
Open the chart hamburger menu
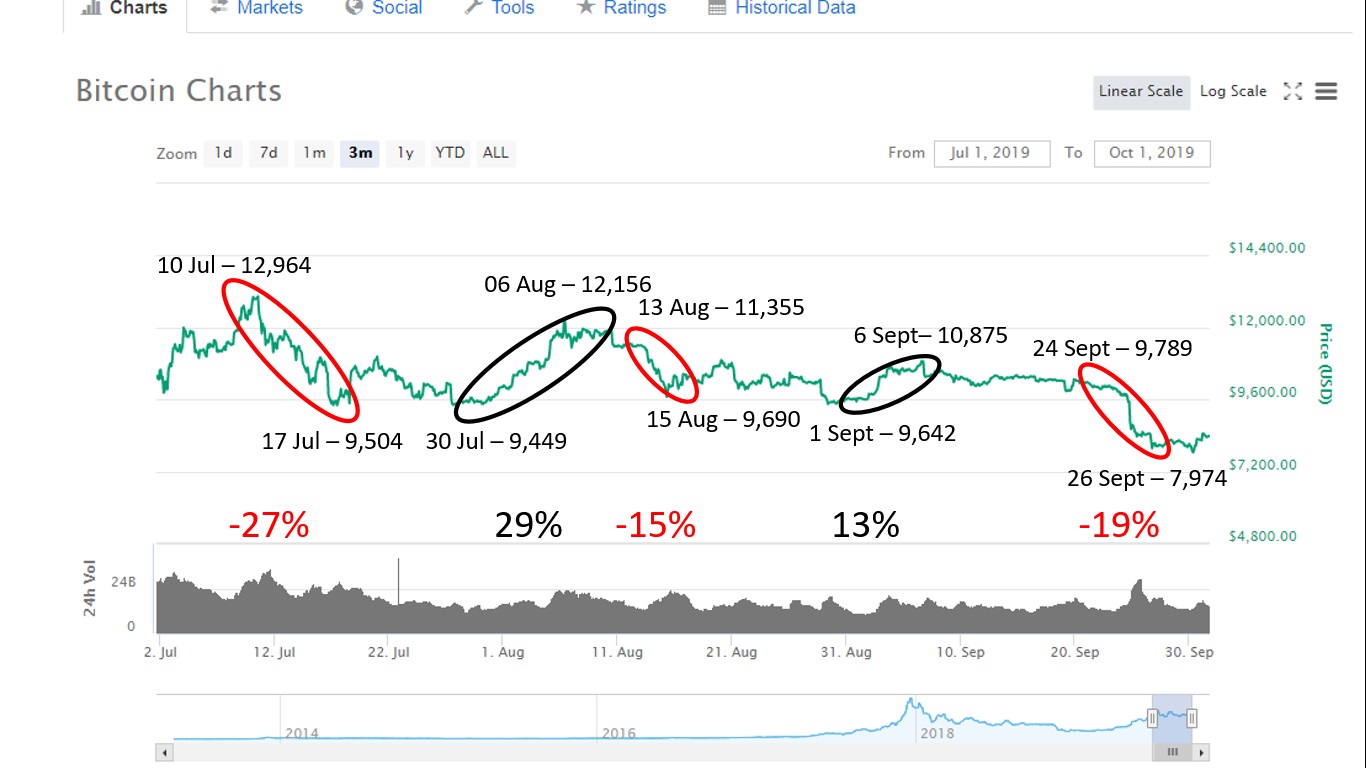tap(1326, 91)
